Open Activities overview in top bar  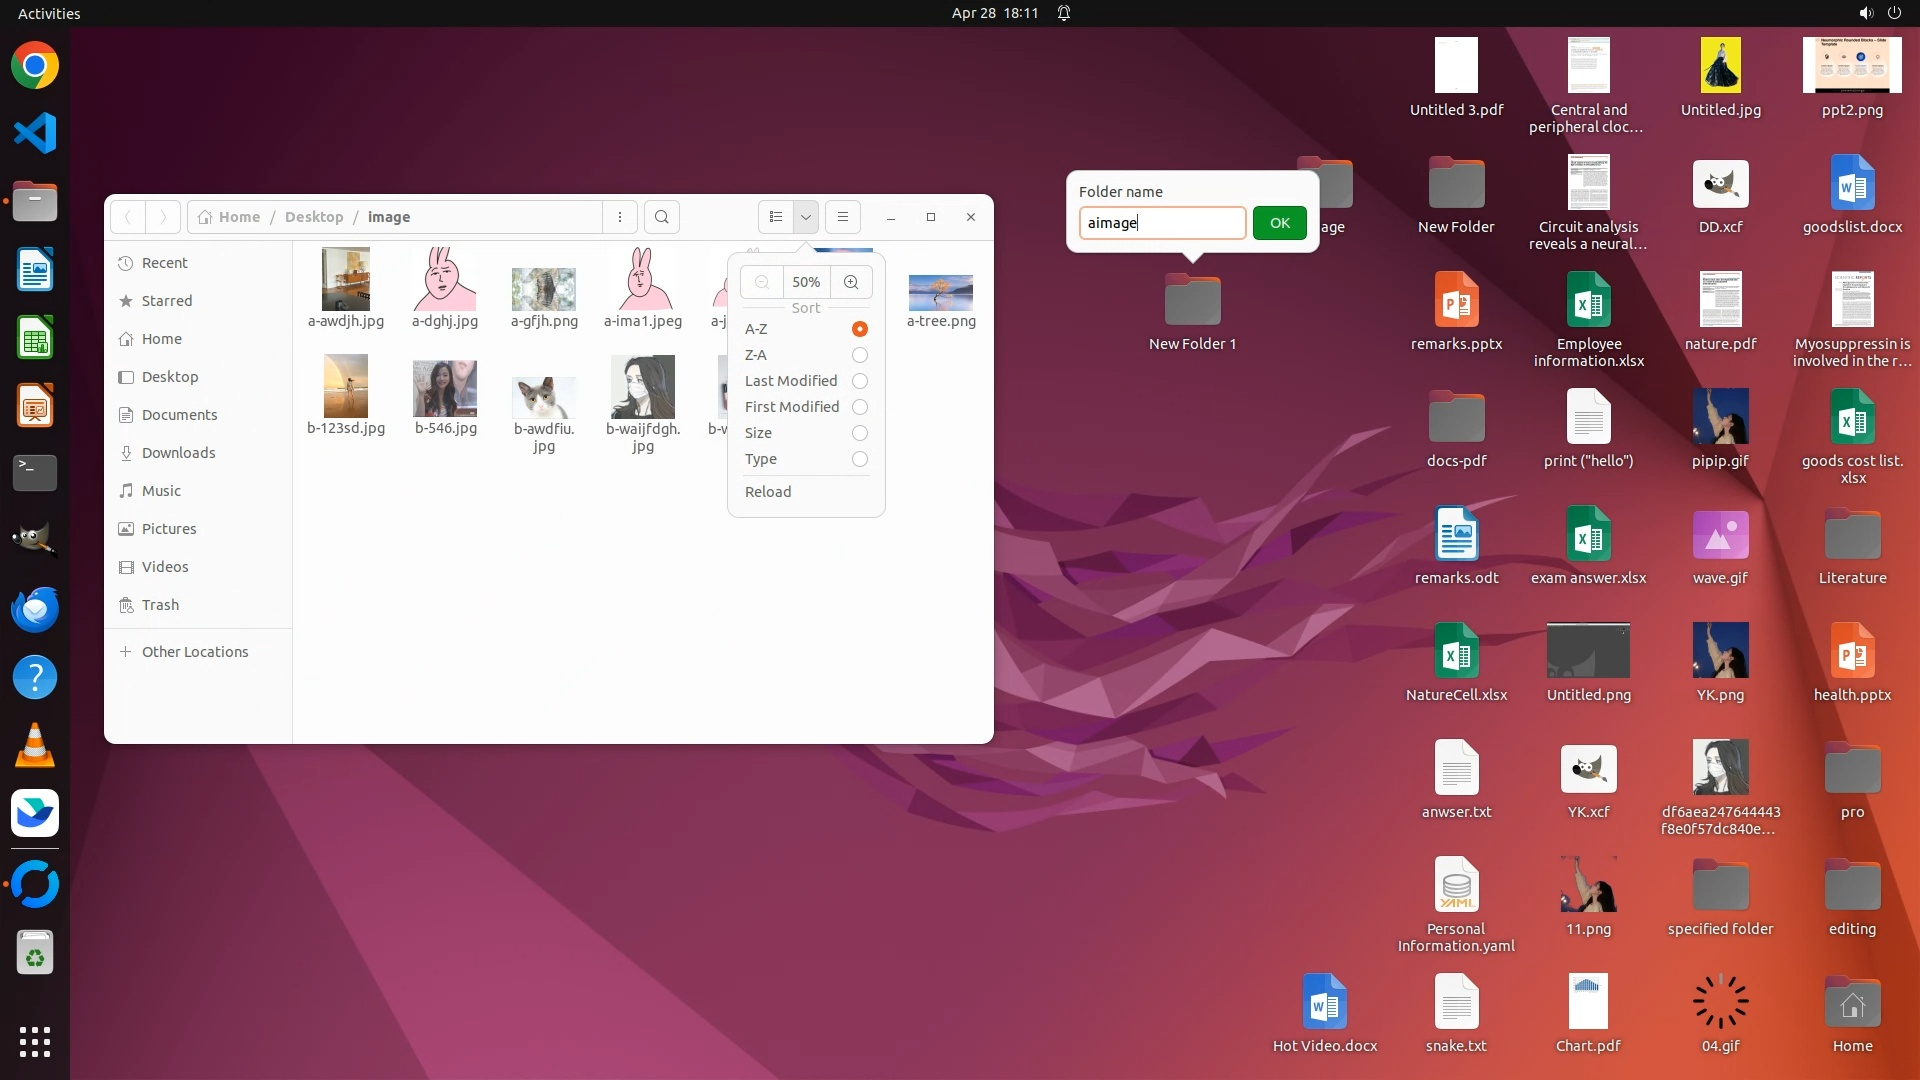point(49,13)
